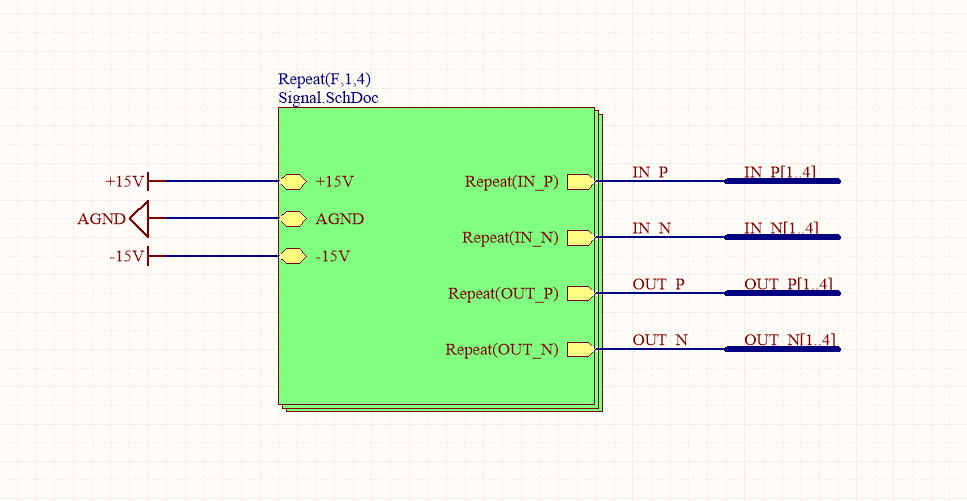
Task: Click the Repeat(IN_P) sheet entry port icon
Action: coord(580,181)
